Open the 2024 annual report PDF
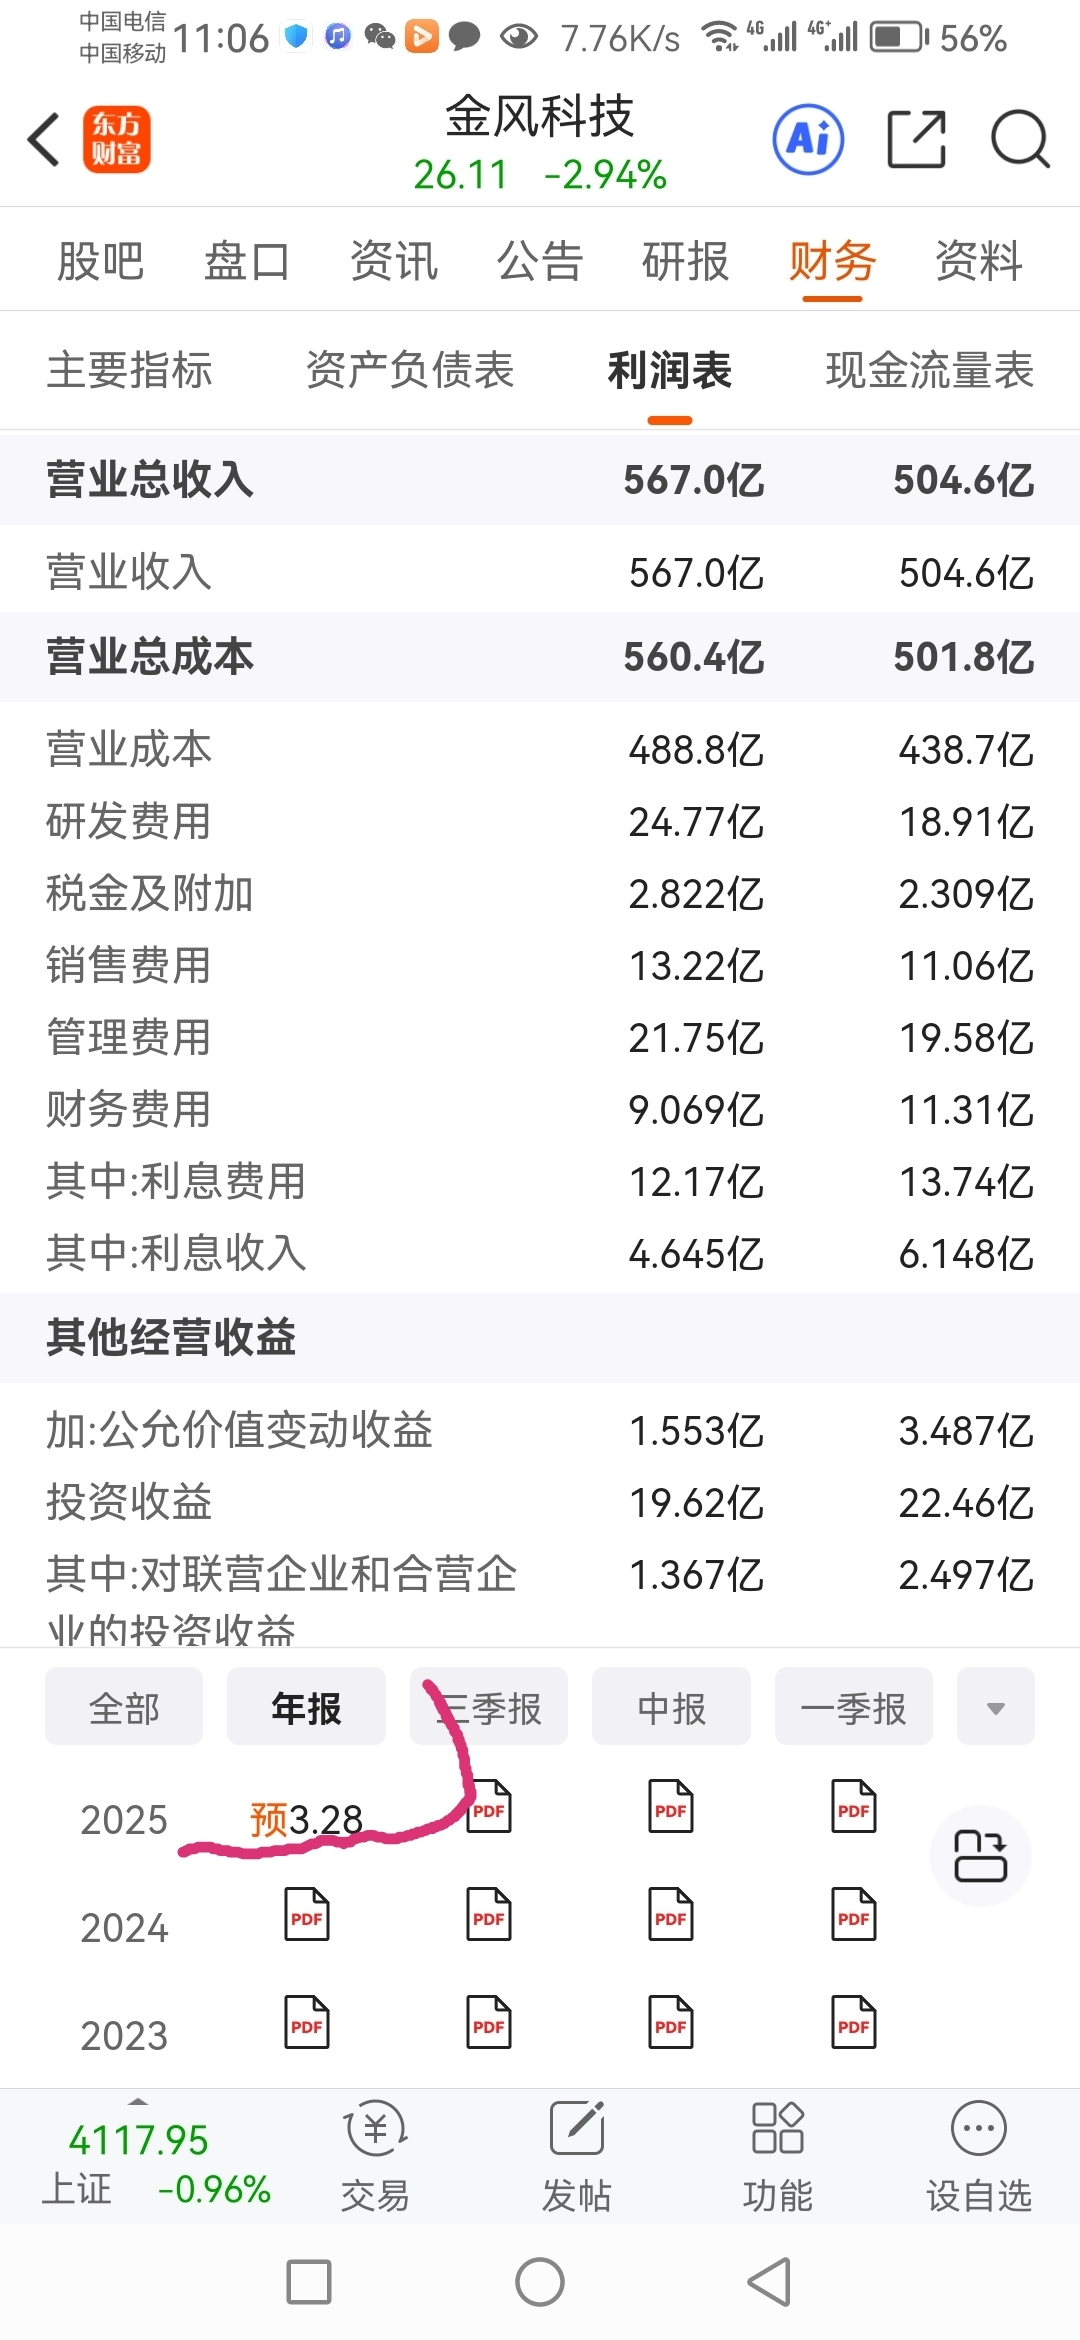Viewport: 1080px width, 2340px height. (x=307, y=1914)
